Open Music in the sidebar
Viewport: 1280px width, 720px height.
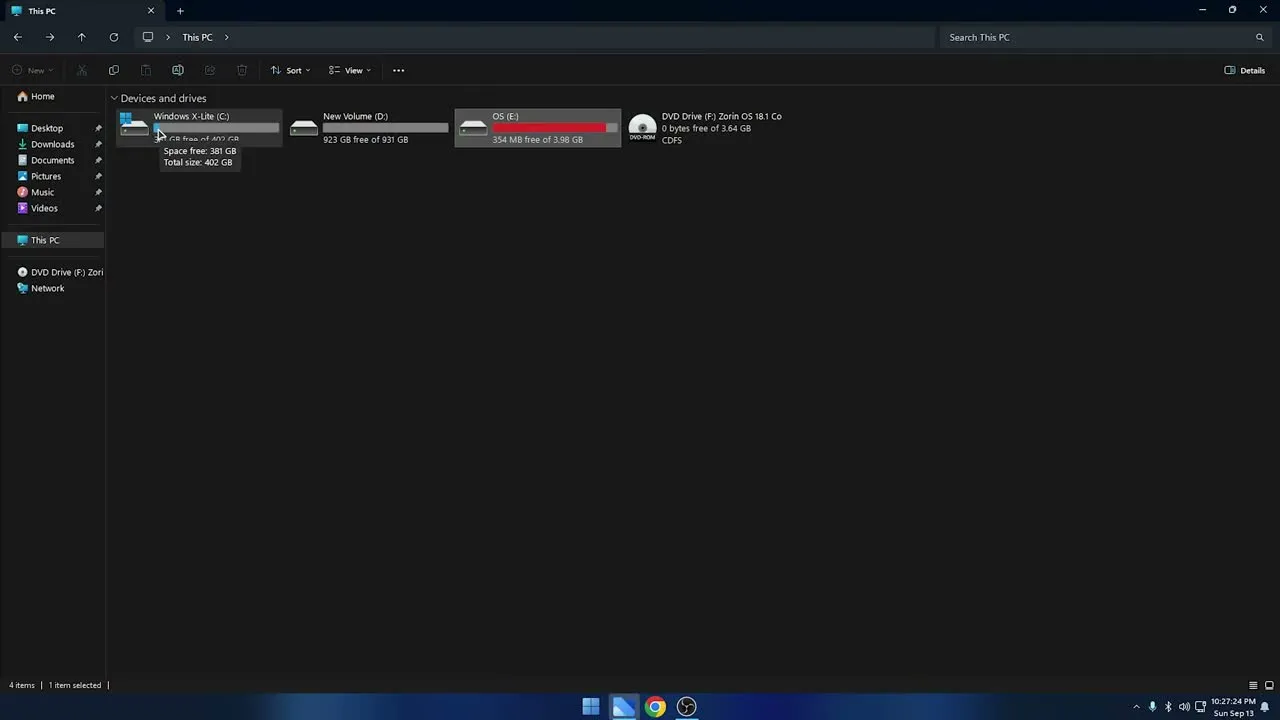[x=42, y=192]
